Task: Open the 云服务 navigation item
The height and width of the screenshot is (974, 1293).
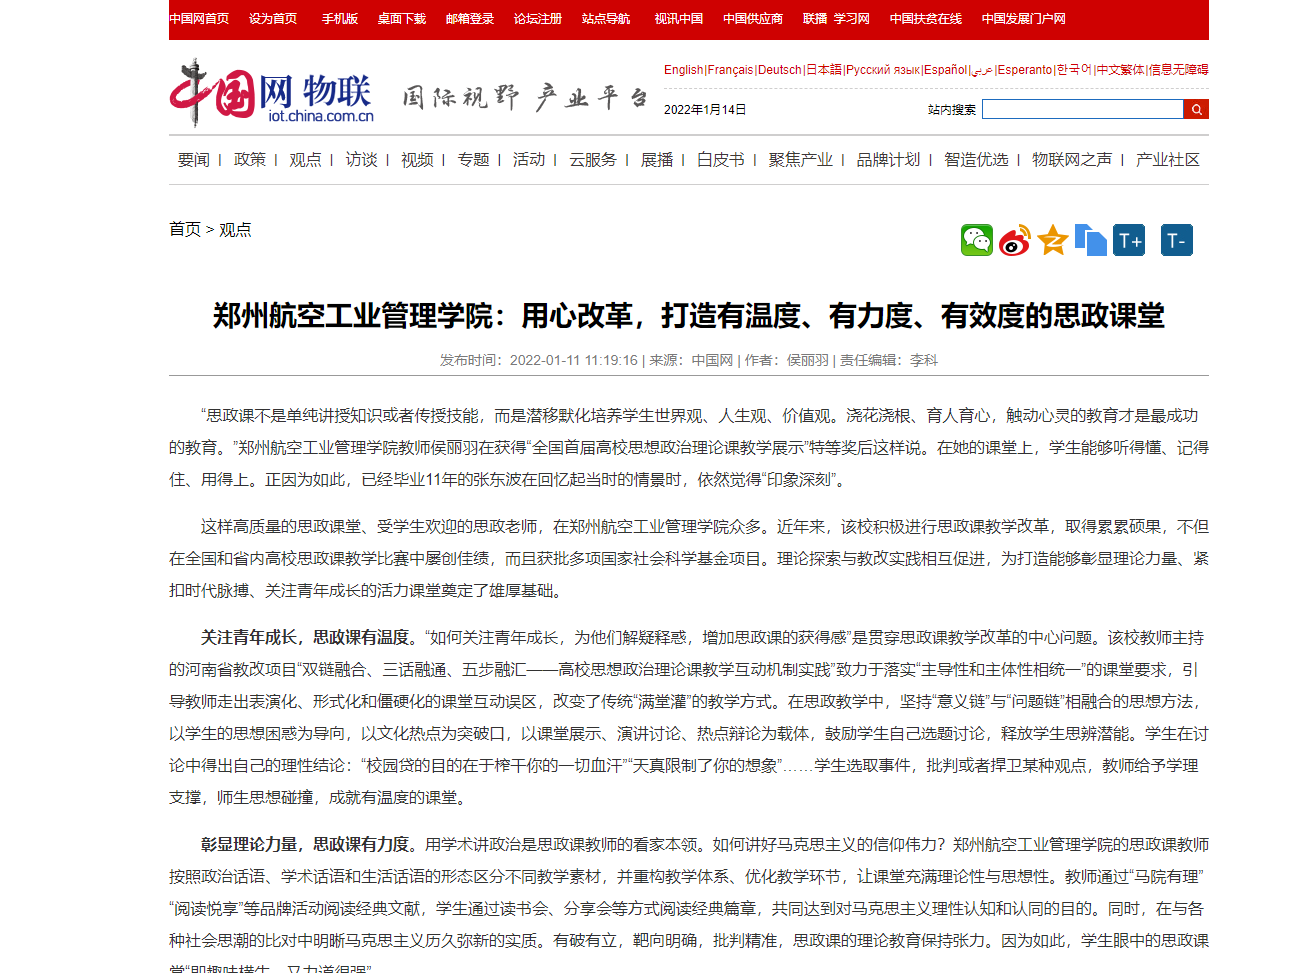Action: point(593,160)
